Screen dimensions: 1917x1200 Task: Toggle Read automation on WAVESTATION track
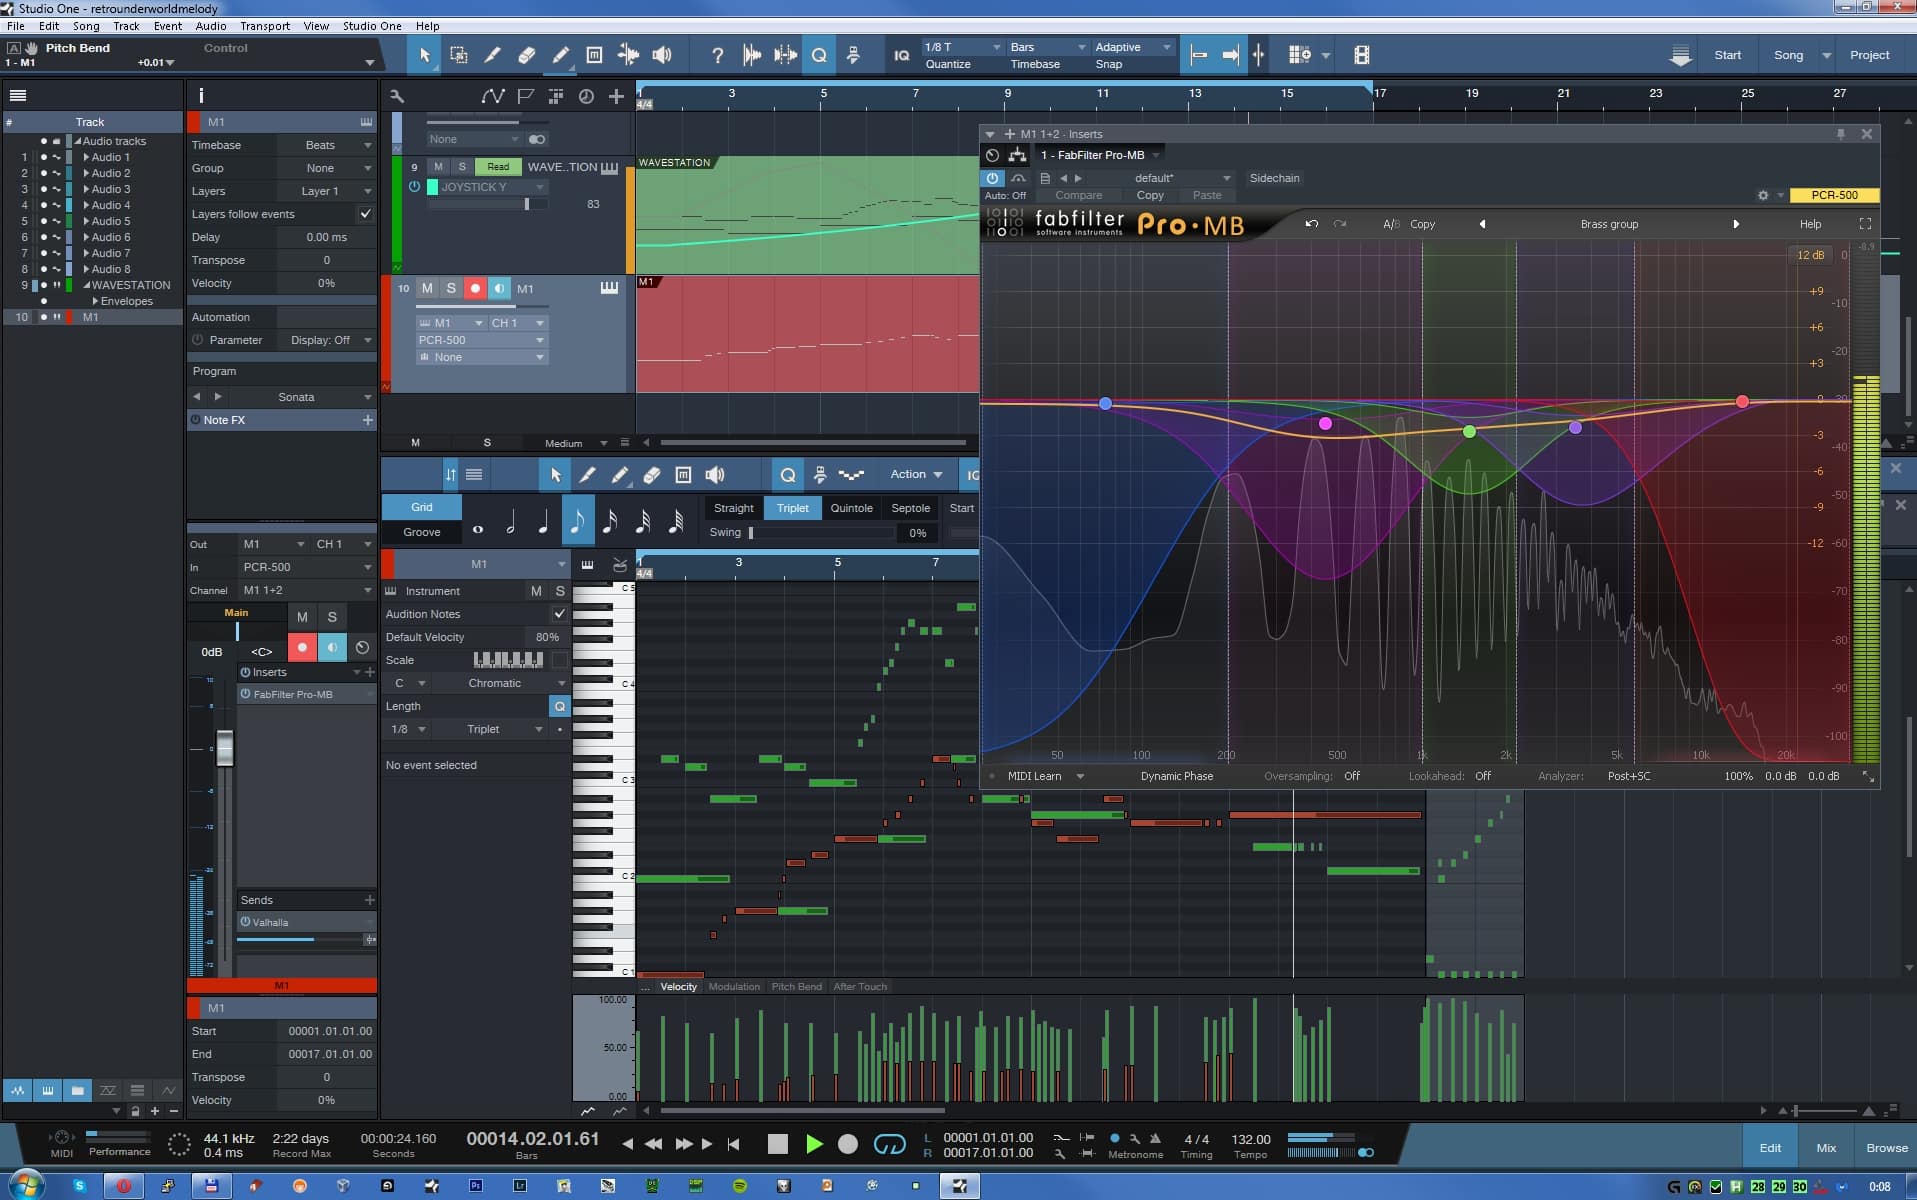click(498, 167)
